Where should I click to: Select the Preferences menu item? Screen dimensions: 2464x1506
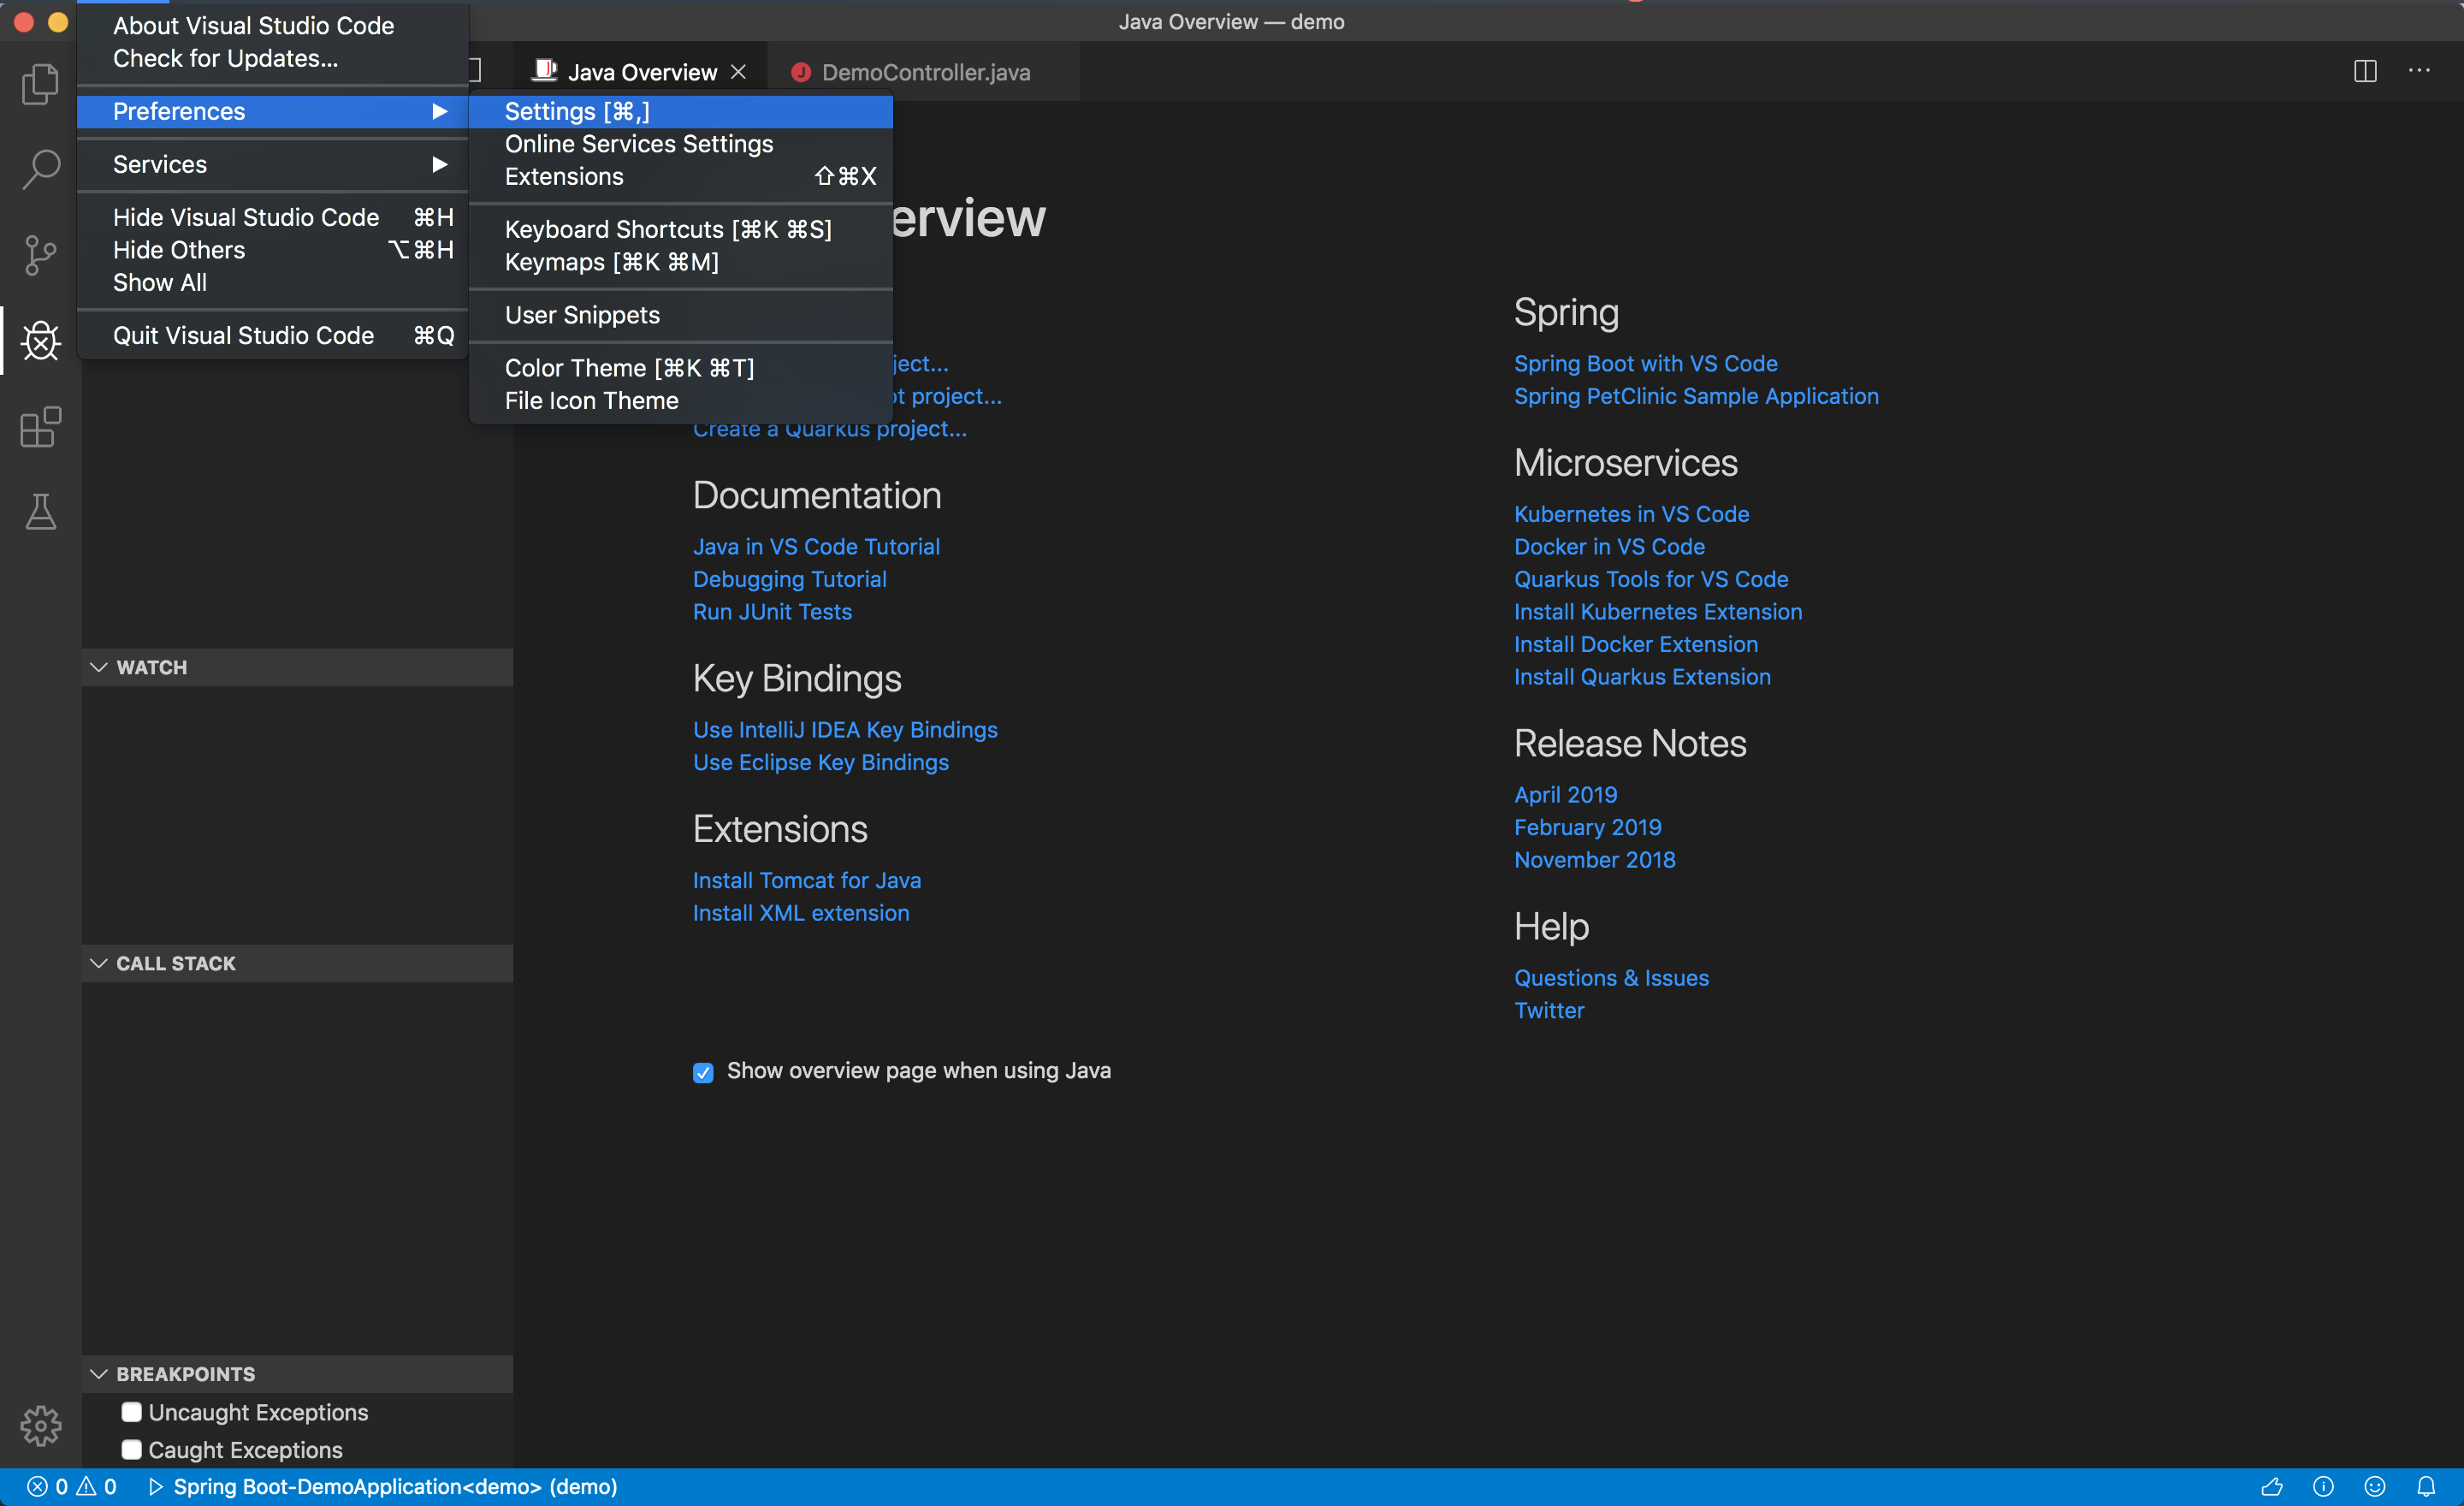(273, 111)
